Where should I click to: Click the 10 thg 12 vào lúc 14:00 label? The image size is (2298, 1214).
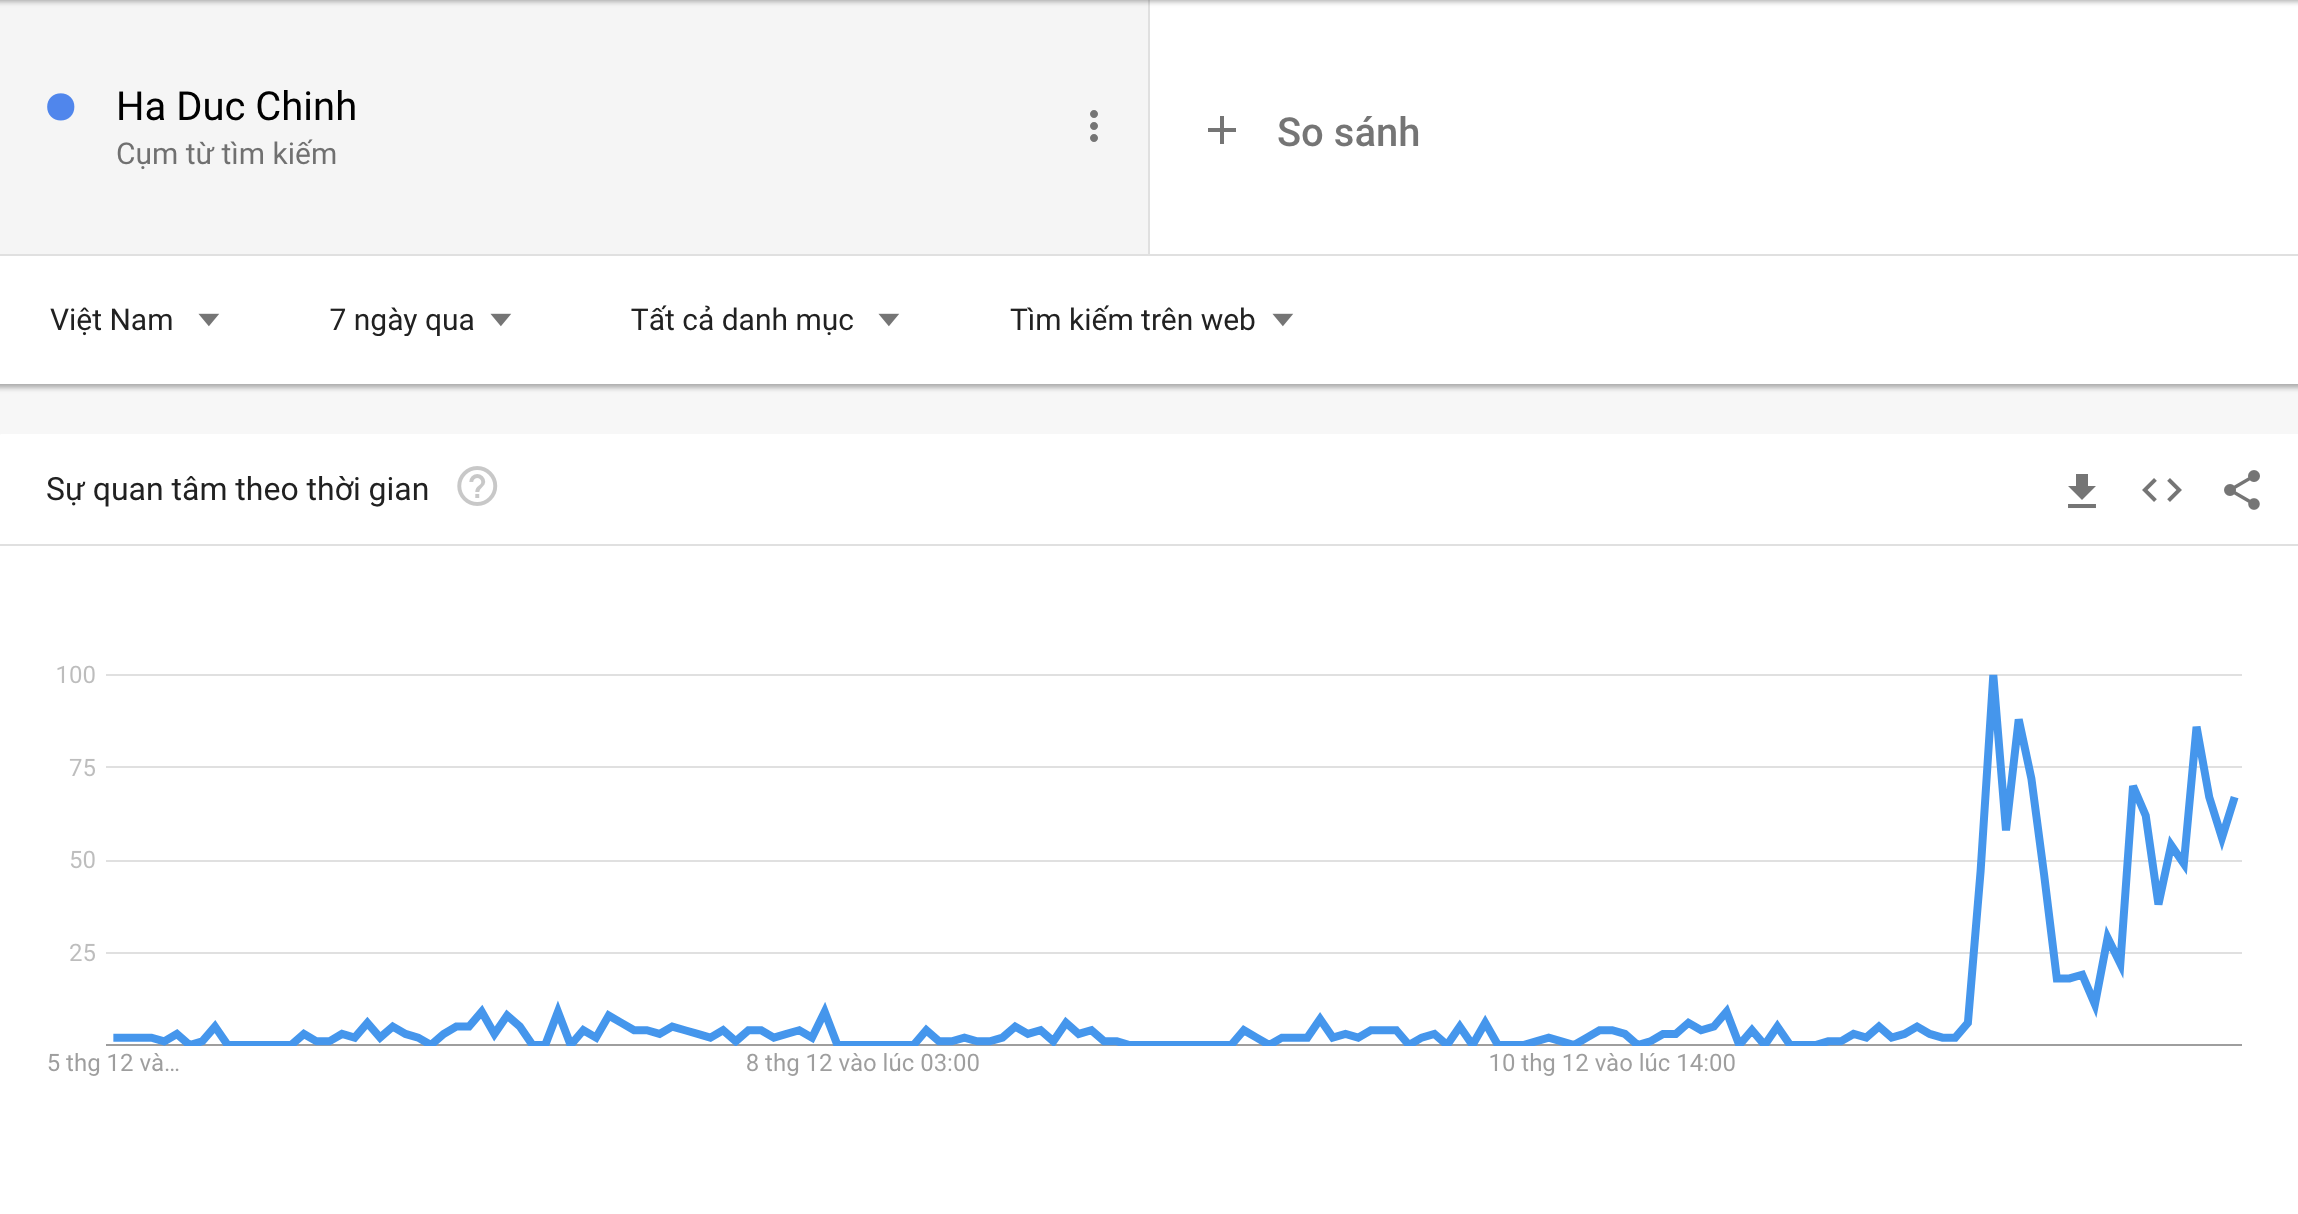[1611, 1063]
